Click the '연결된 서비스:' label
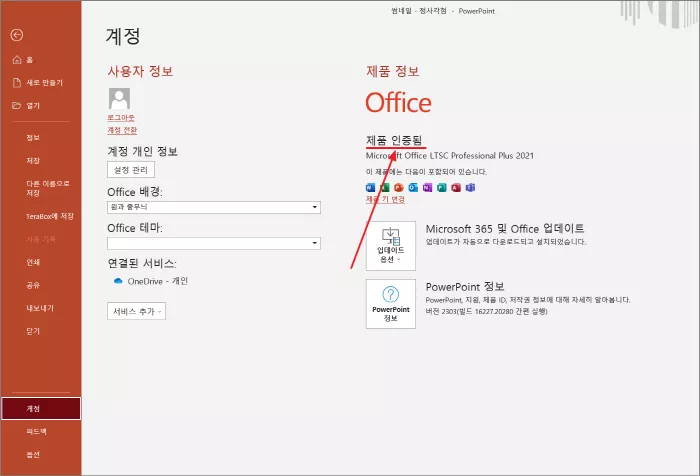700x476 pixels. point(142,263)
